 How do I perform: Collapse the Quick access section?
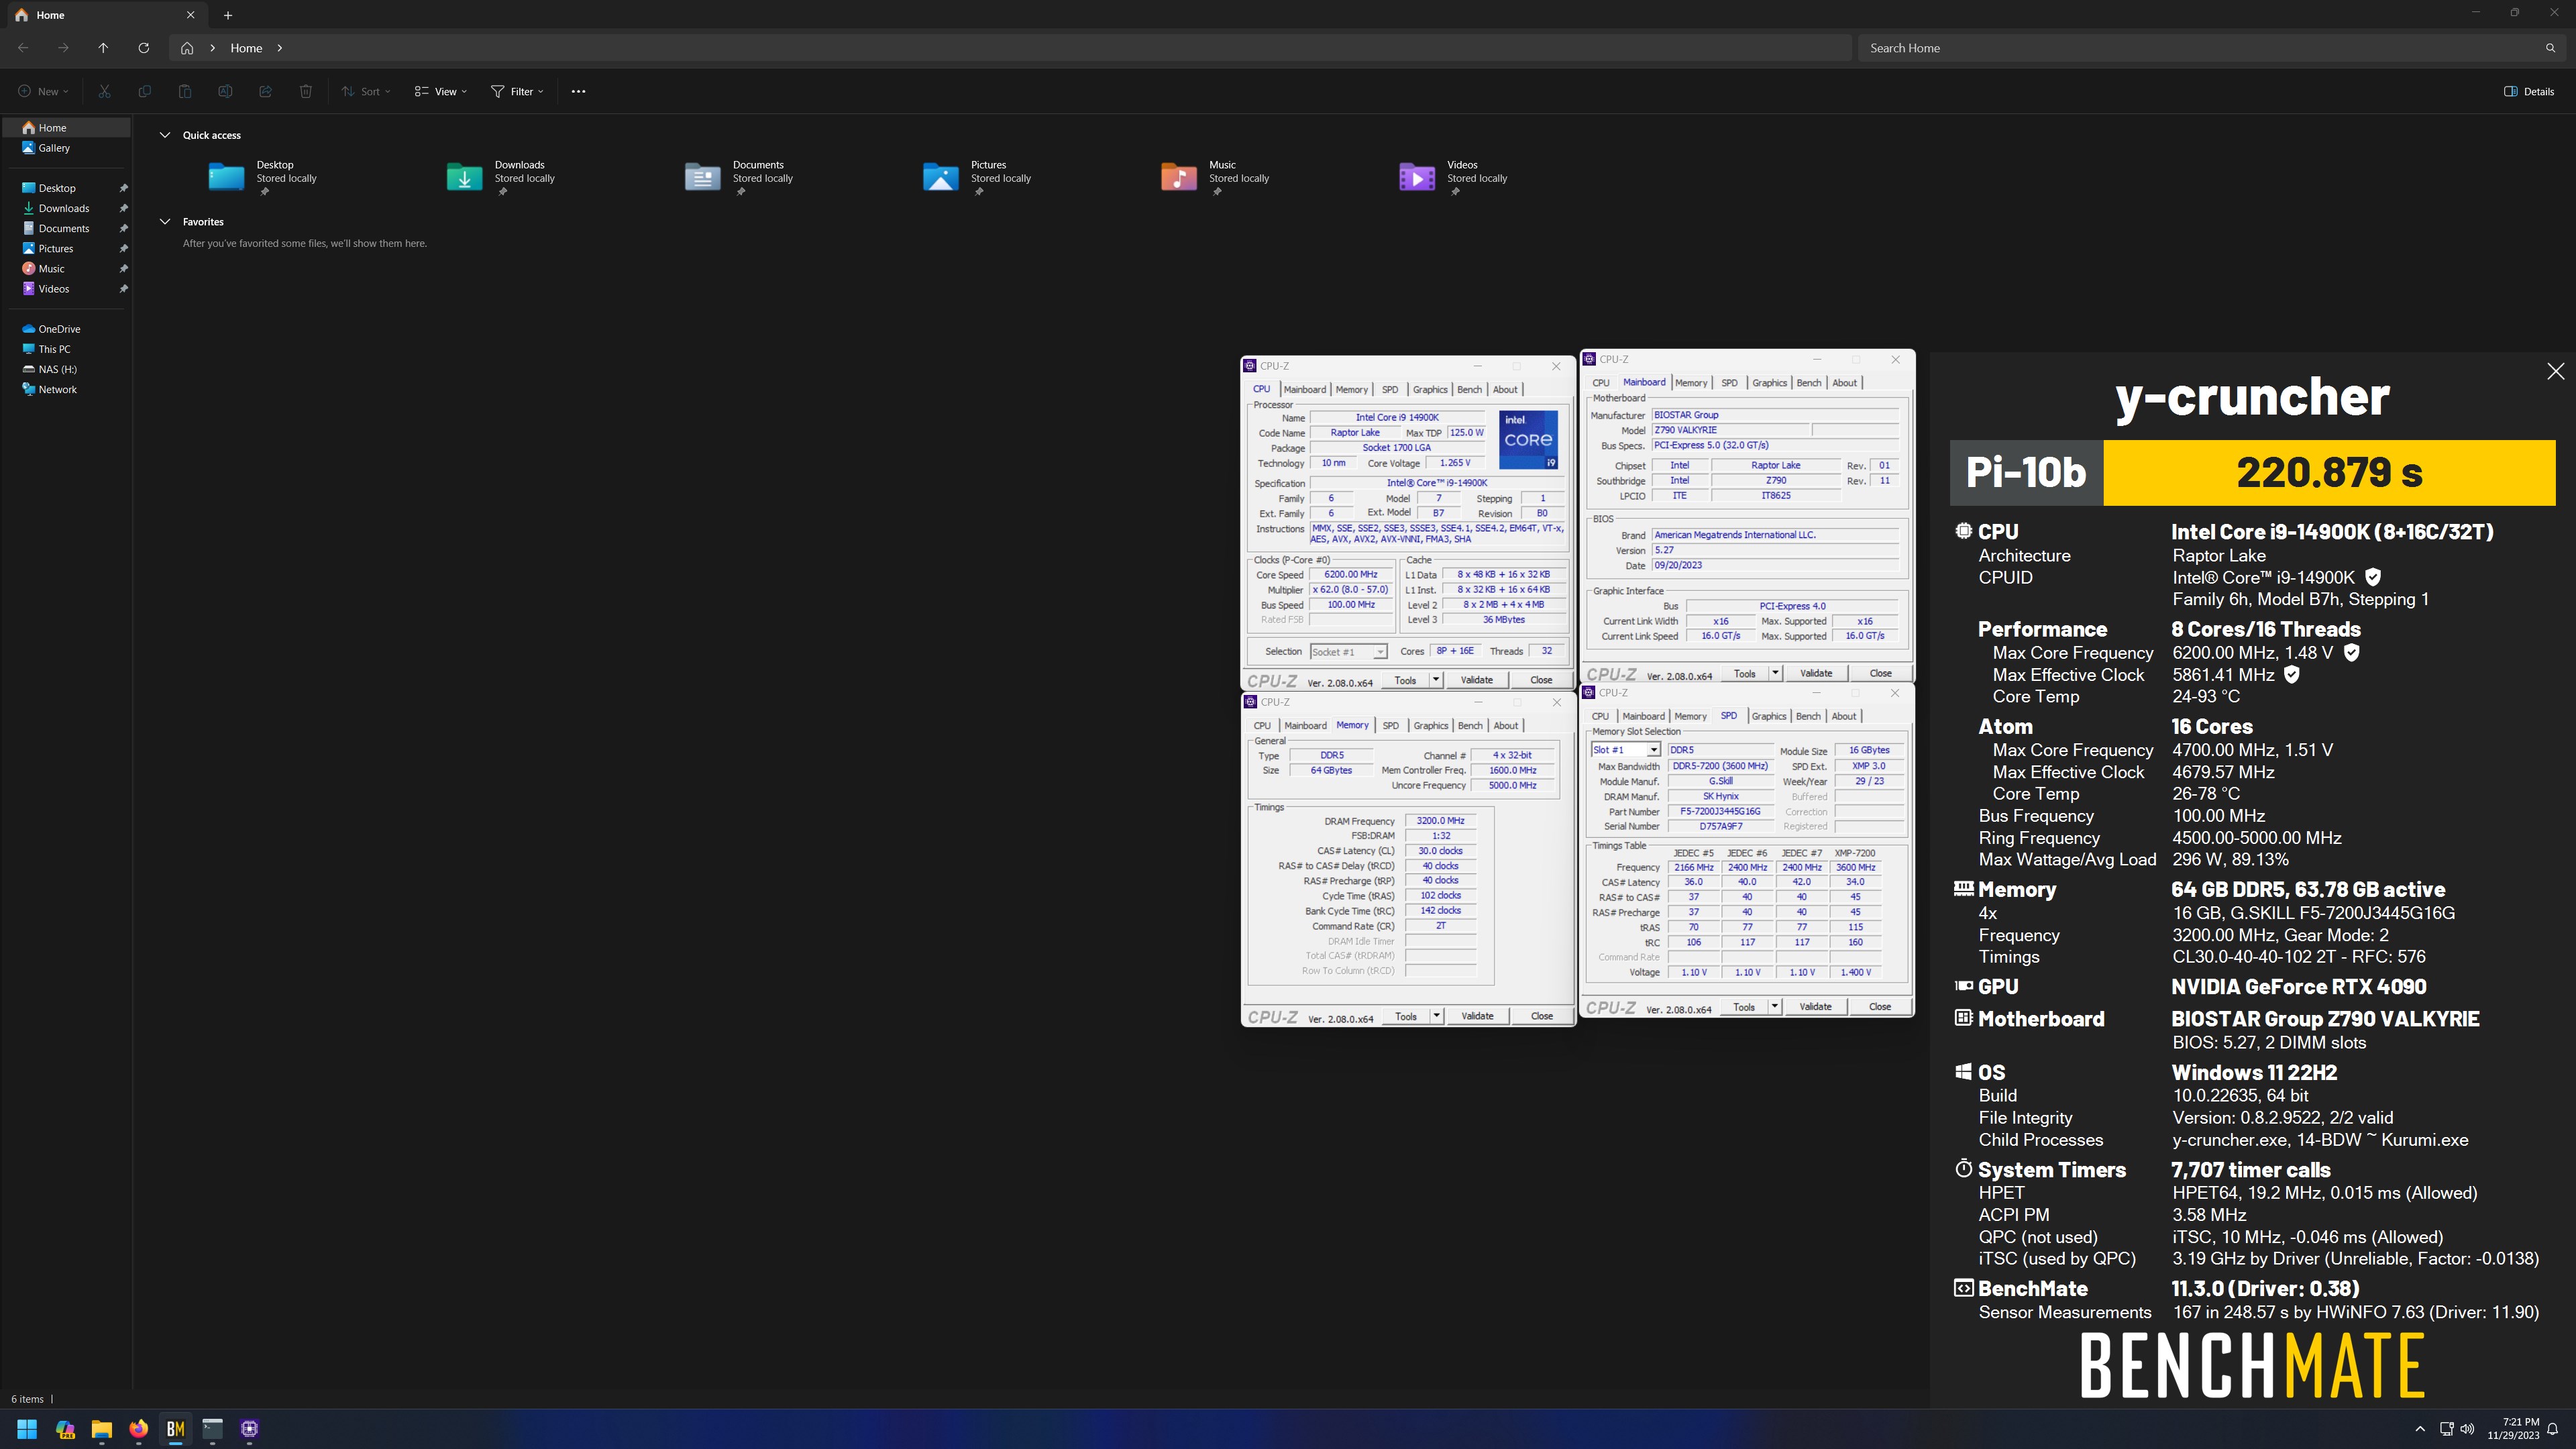pyautogui.click(x=165, y=135)
